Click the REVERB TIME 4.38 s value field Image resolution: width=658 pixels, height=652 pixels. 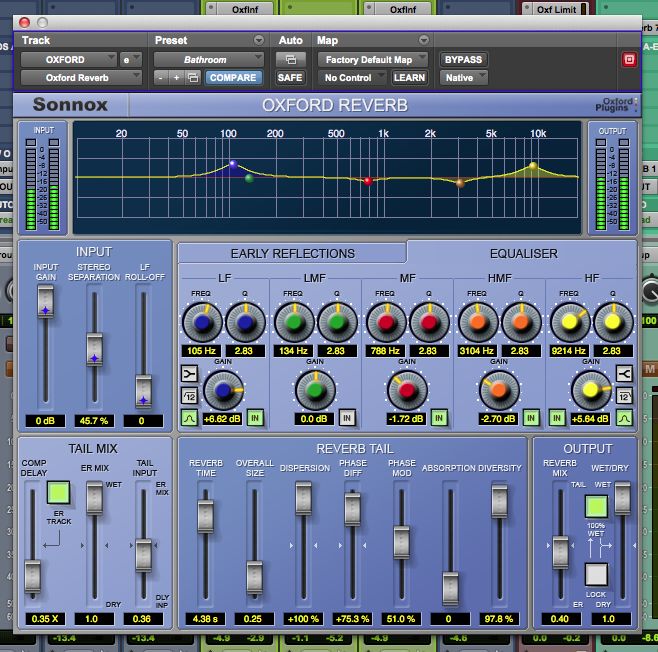click(x=205, y=618)
